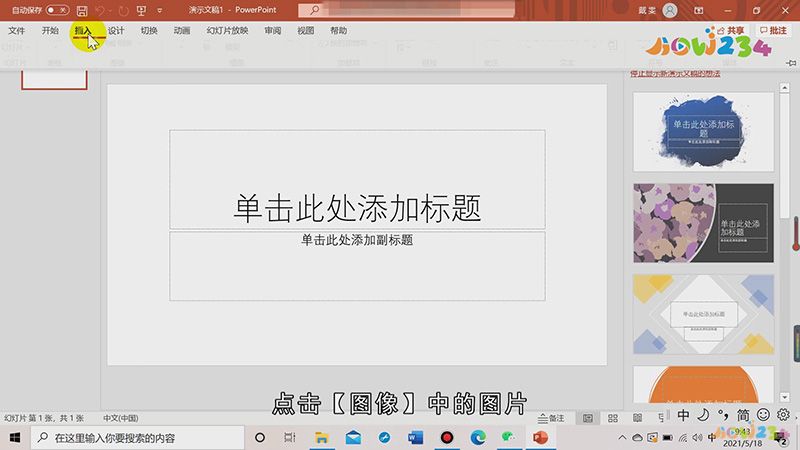Screen dimensions: 800x450
Task: Open the IME settings gear icon
Action: pyautogui.click(x=783, y=415)
